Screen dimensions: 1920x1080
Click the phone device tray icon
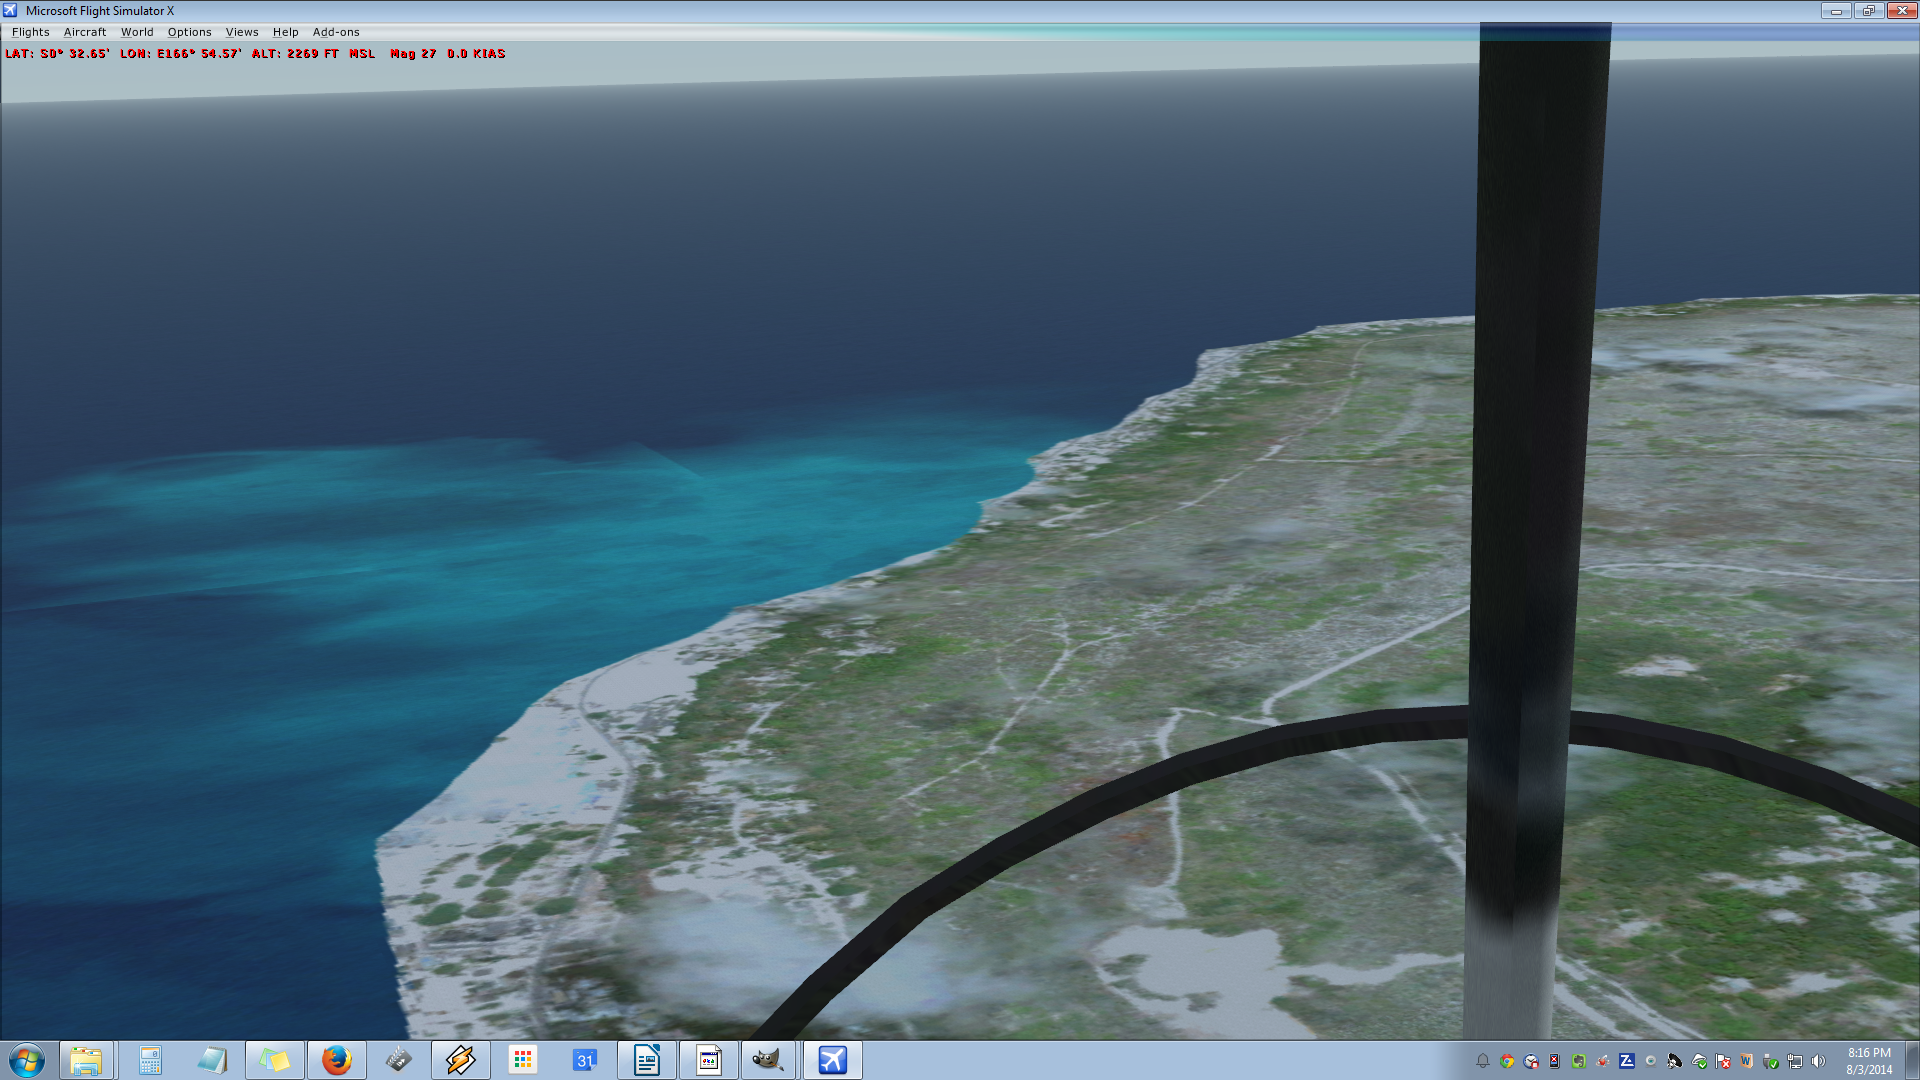coord(1554,1061)
